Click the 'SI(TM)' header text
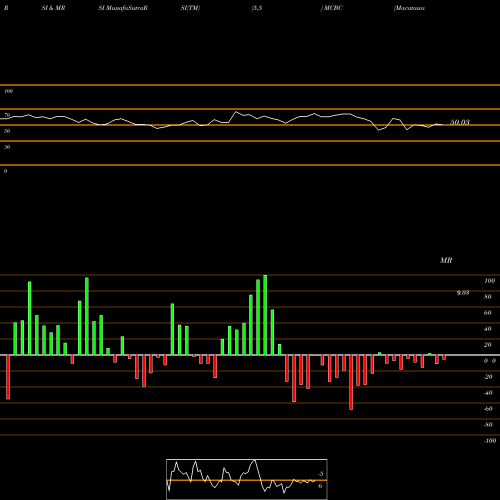The width and height of the screenshot is (500, 500). (190, 8)
